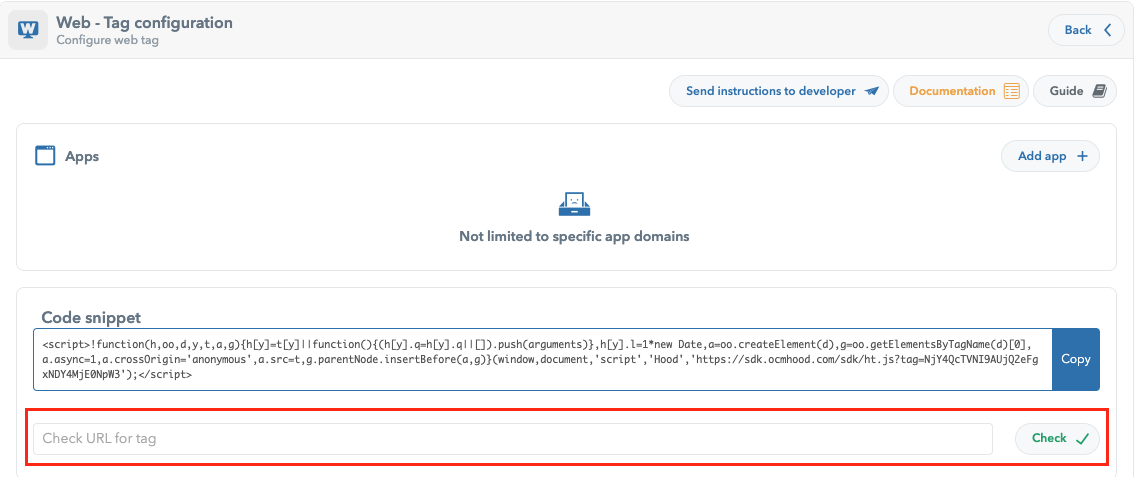Click the Guide book icon

(1100, 91)
